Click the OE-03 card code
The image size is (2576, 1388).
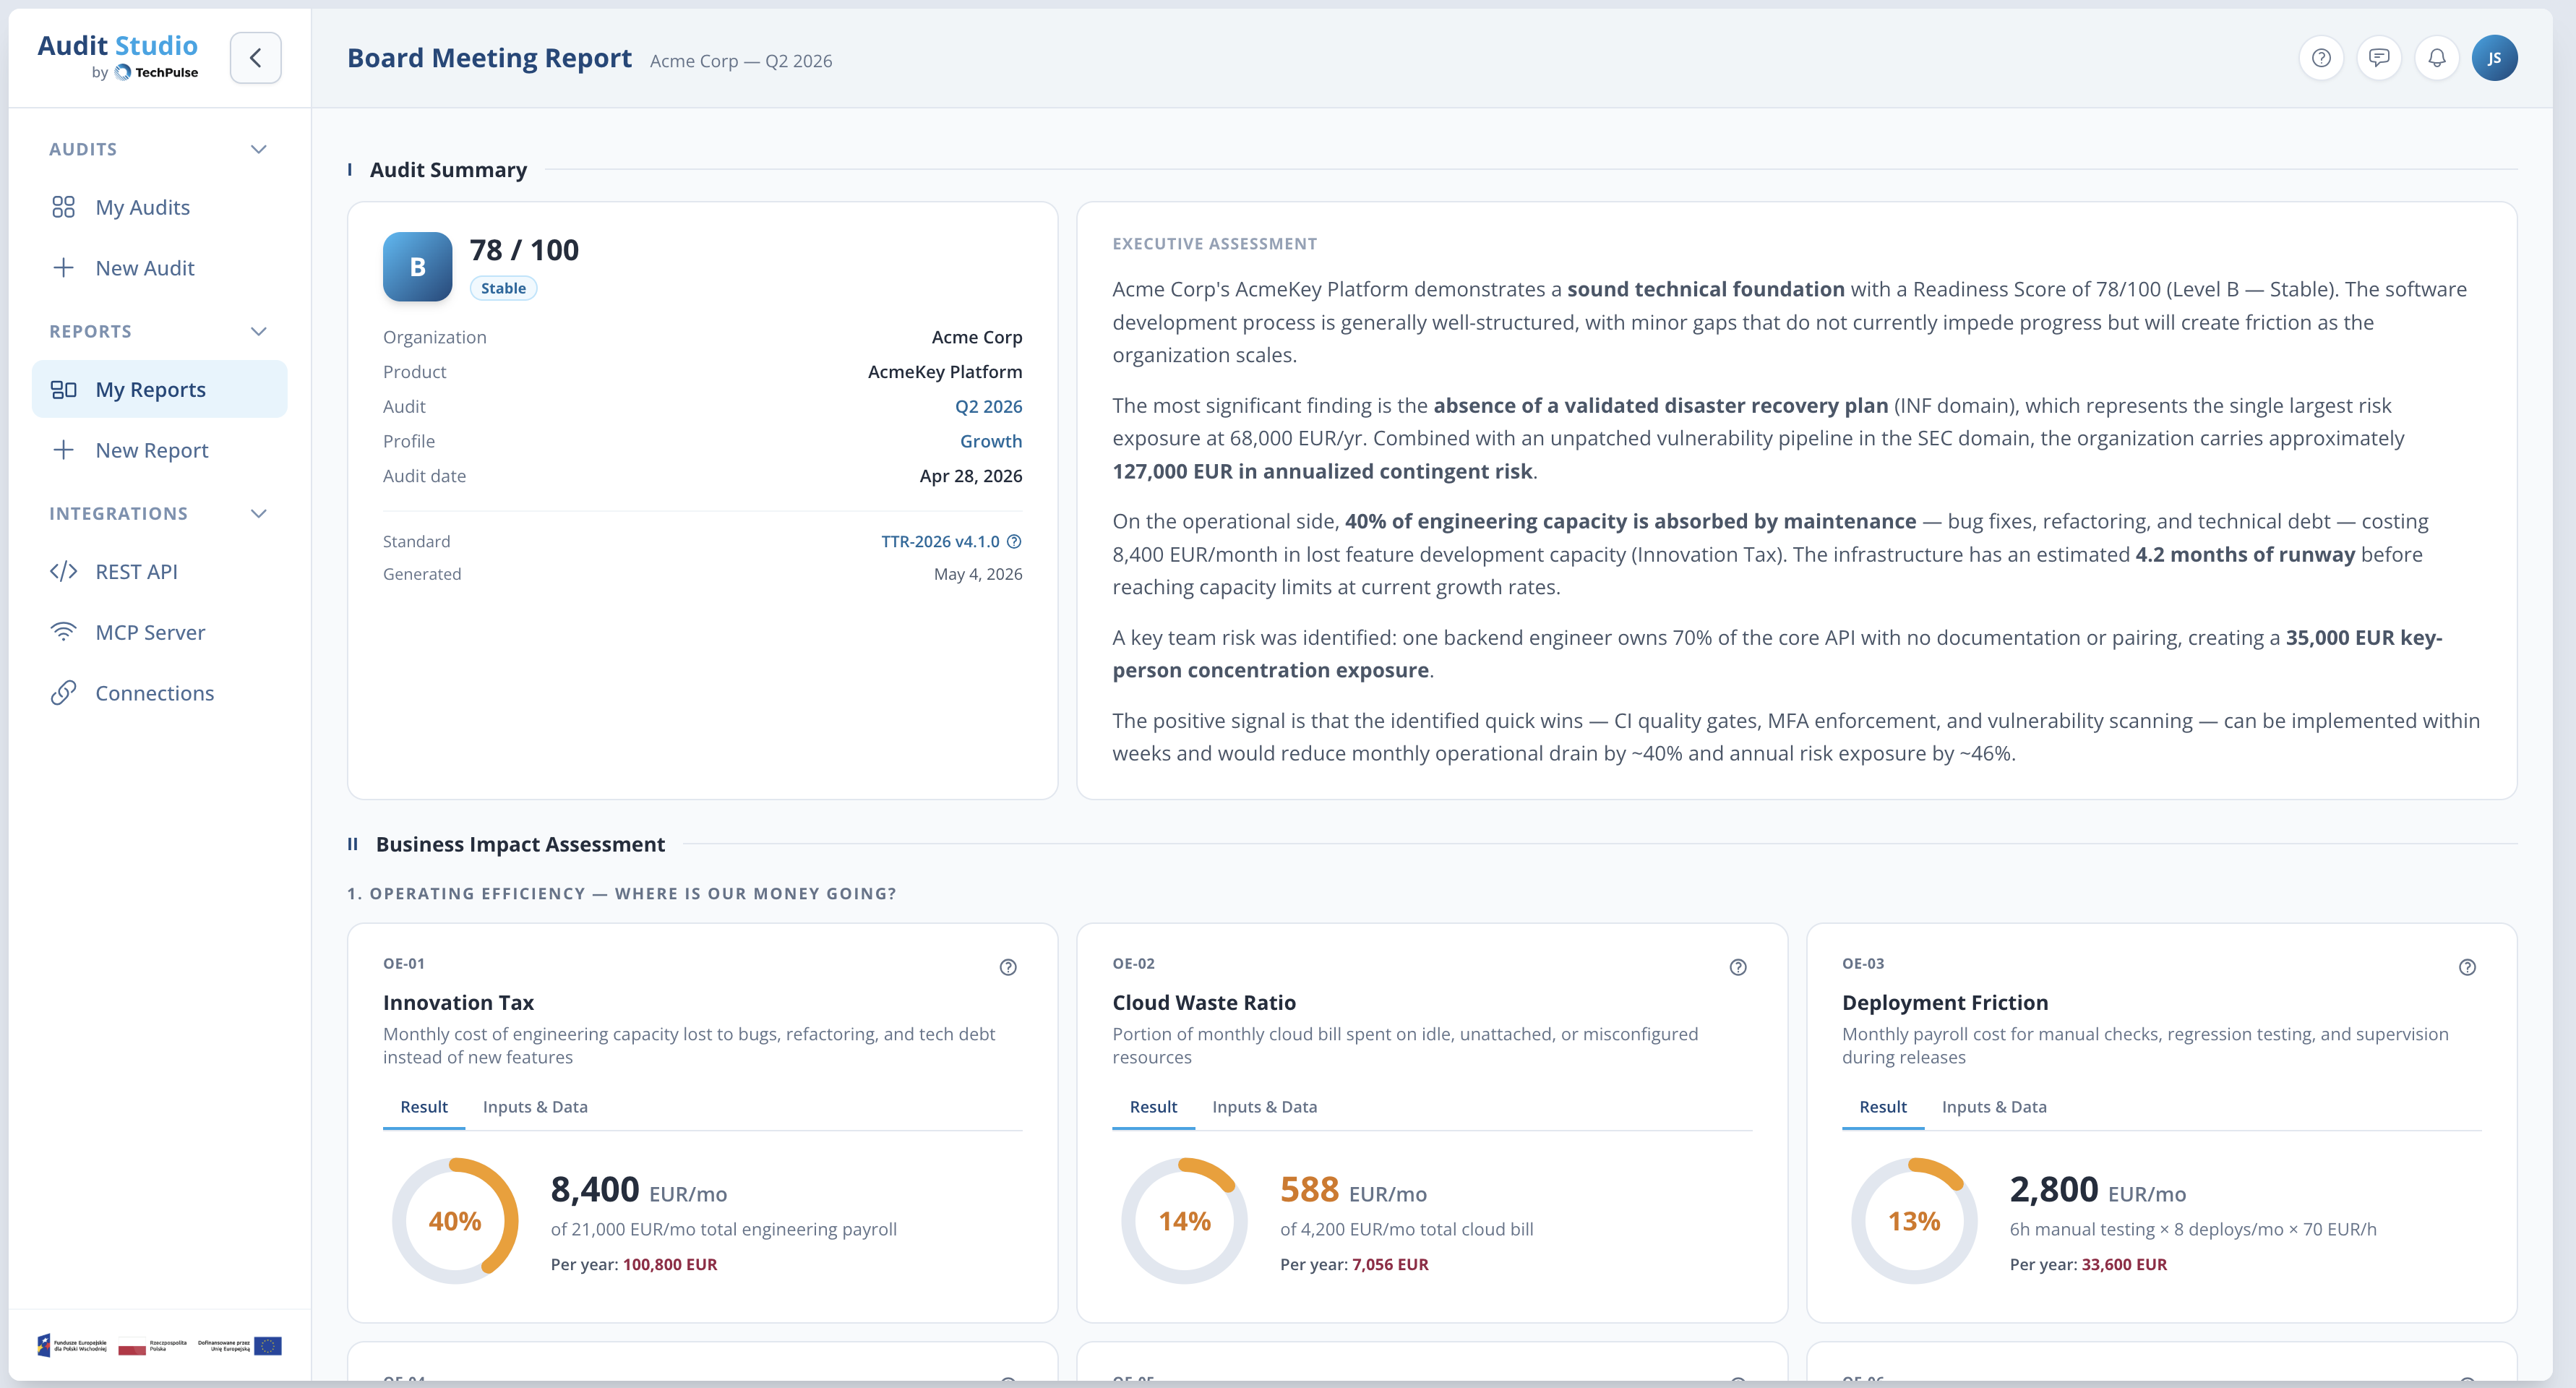[1863, 964]
